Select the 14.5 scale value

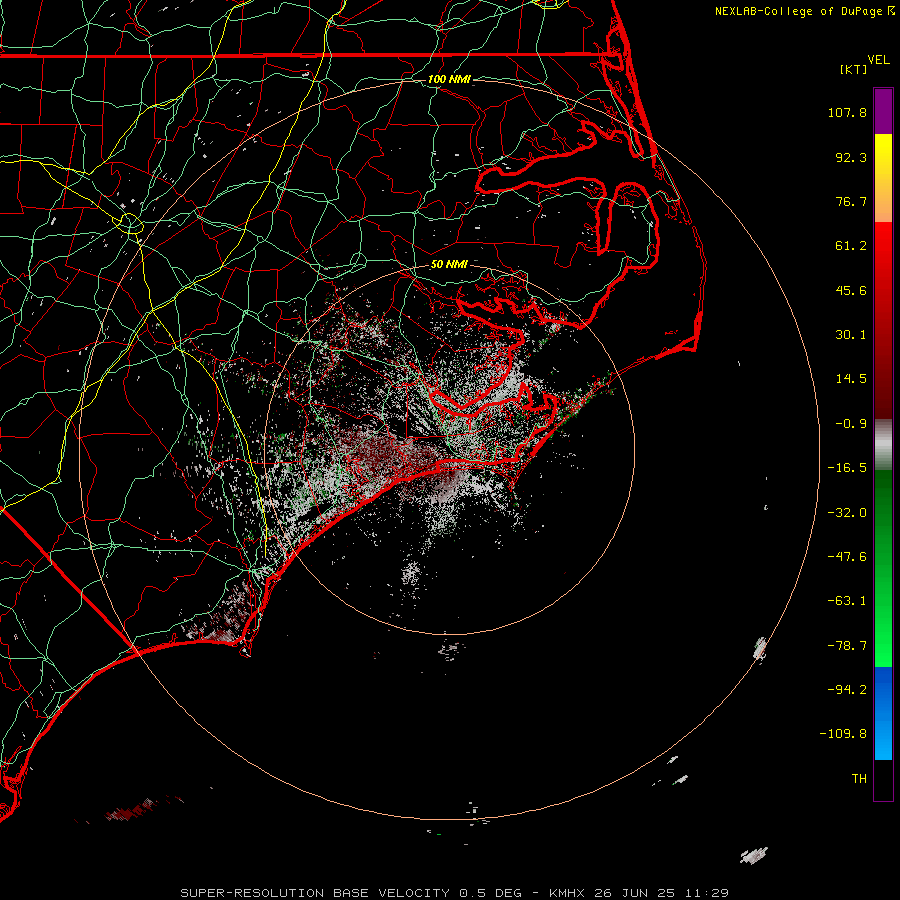[x=851, y=379]
